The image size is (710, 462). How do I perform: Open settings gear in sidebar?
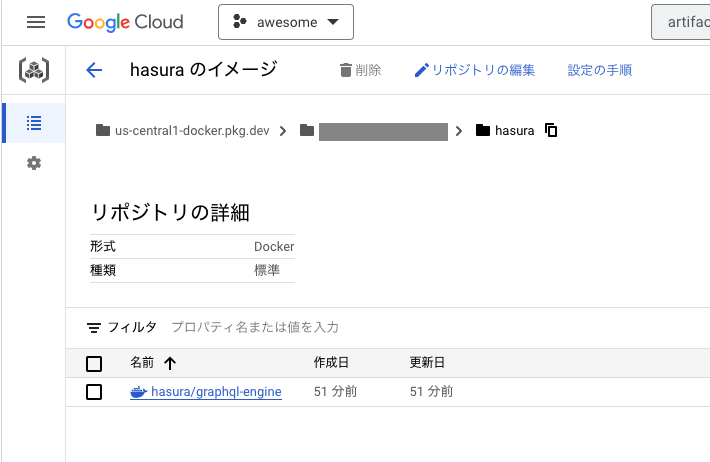(x=34, y=163)
